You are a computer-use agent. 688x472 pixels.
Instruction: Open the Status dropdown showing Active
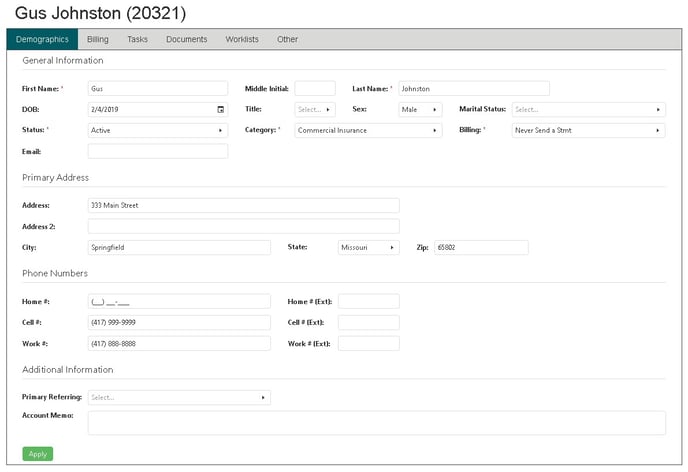(x=157, y=130)
